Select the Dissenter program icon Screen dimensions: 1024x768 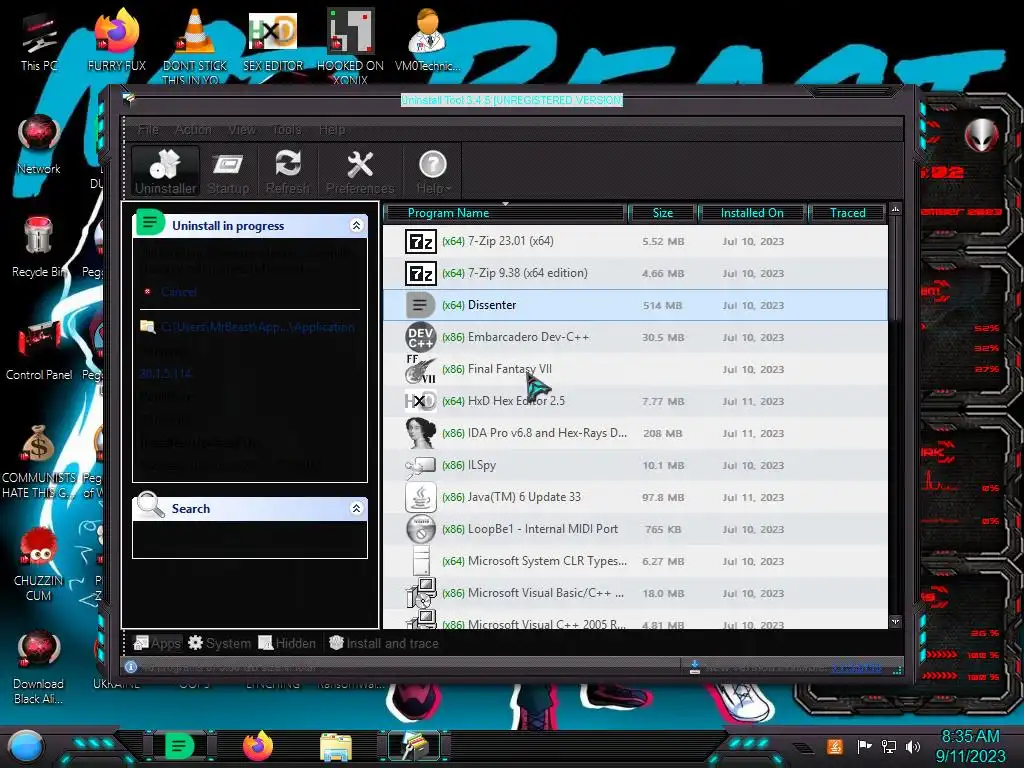click(421, 305)
